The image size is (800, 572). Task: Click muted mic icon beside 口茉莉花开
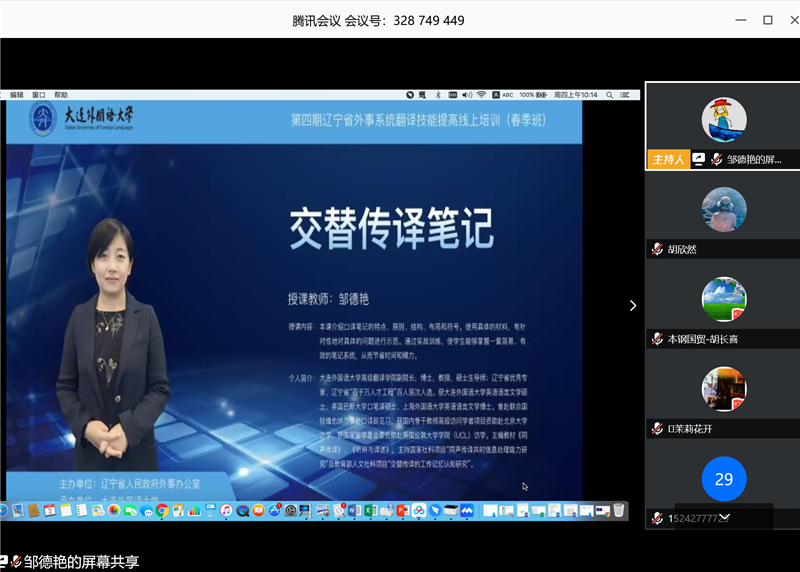(x=656, y=428)
